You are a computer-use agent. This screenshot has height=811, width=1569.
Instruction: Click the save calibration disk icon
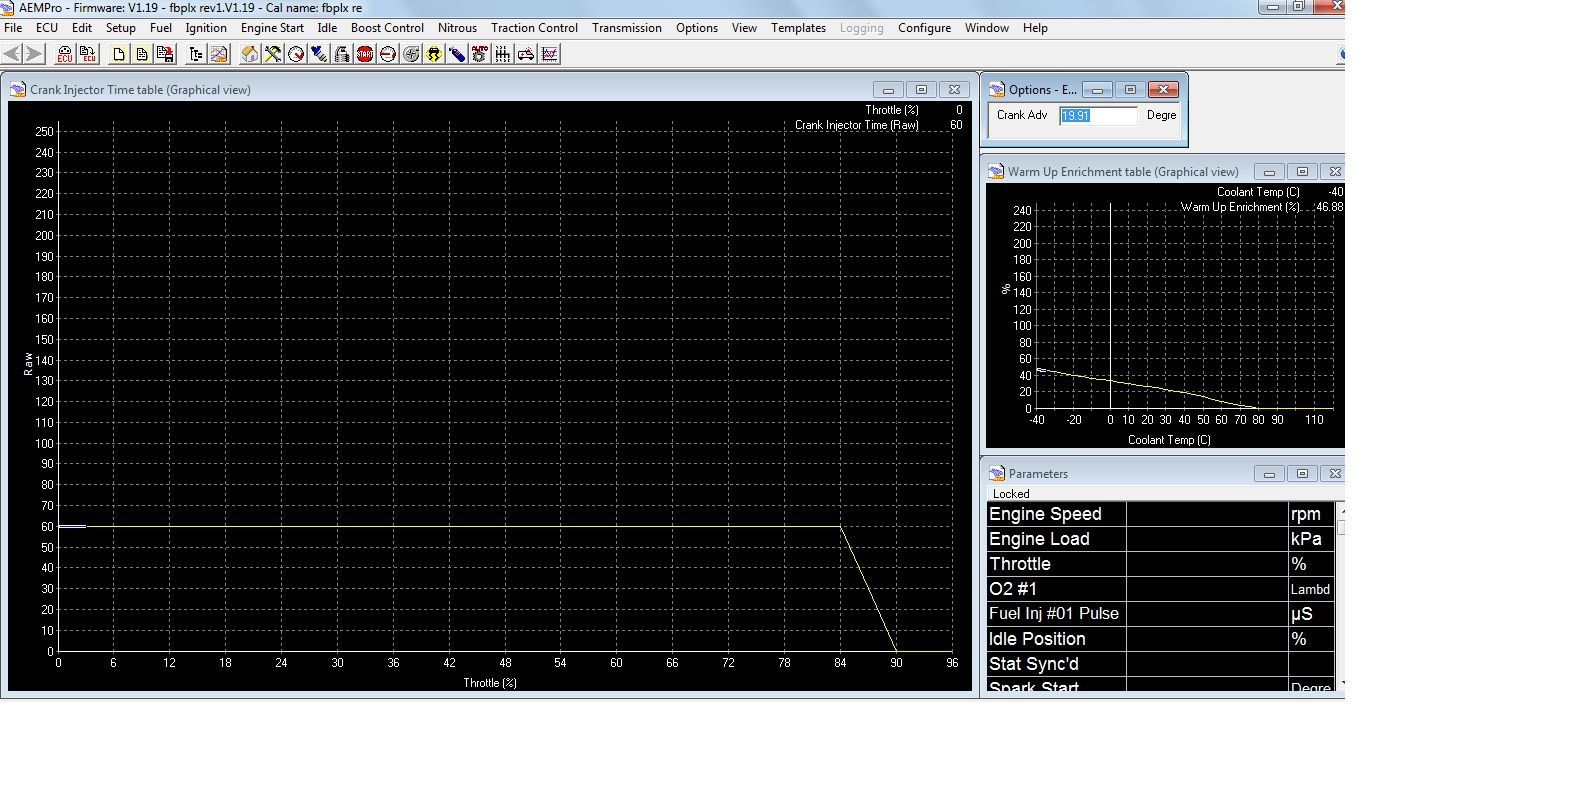tap(165, 54)
